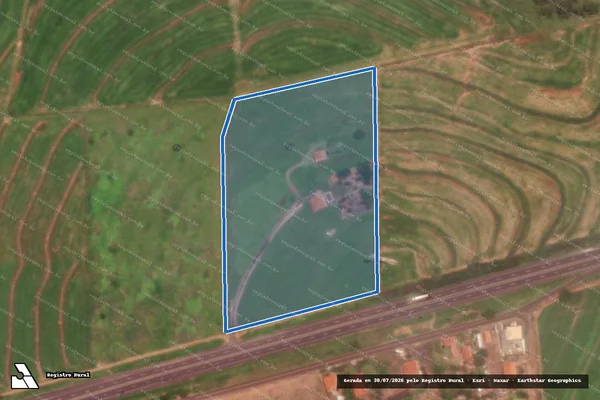Click the lone dark tree in parcel's upper right
The height and width of the screenshot is (400, 600).
click(359, 134)
